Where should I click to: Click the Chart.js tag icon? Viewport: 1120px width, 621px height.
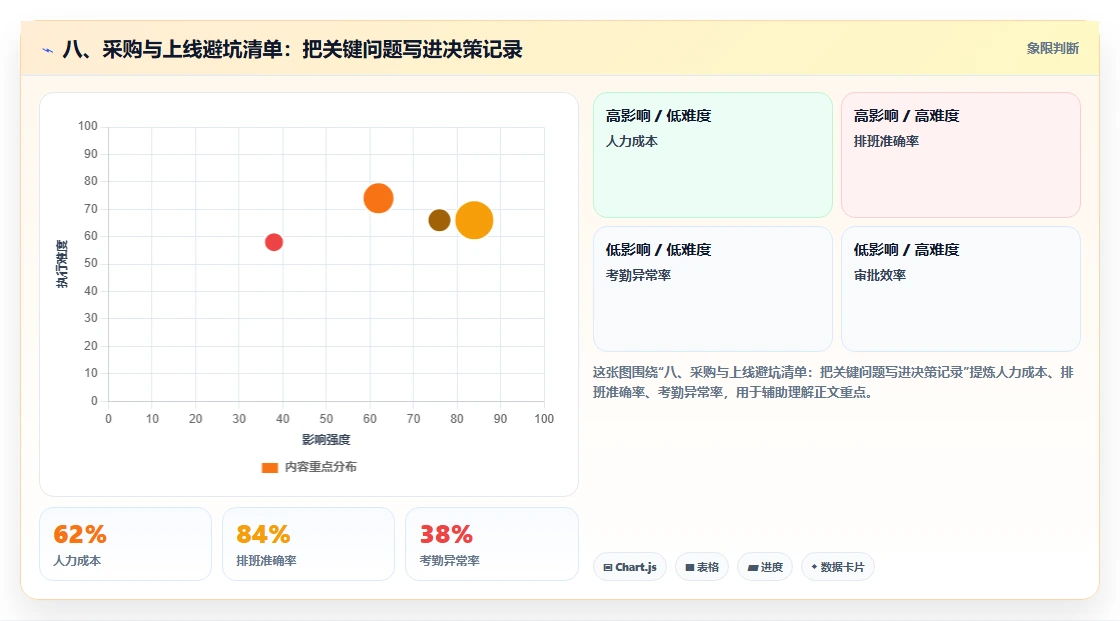coord(608,567)
